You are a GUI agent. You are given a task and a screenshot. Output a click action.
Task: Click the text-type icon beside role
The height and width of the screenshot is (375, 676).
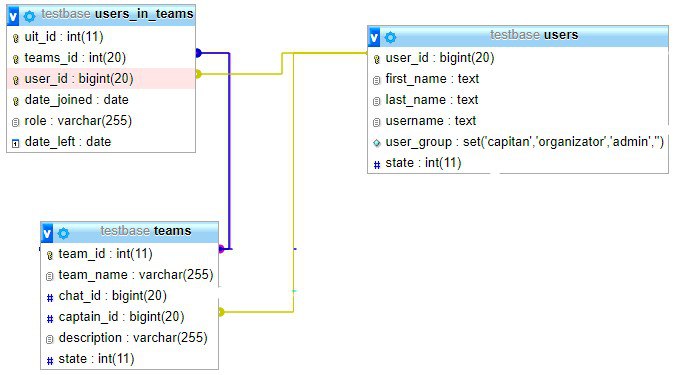16,122
